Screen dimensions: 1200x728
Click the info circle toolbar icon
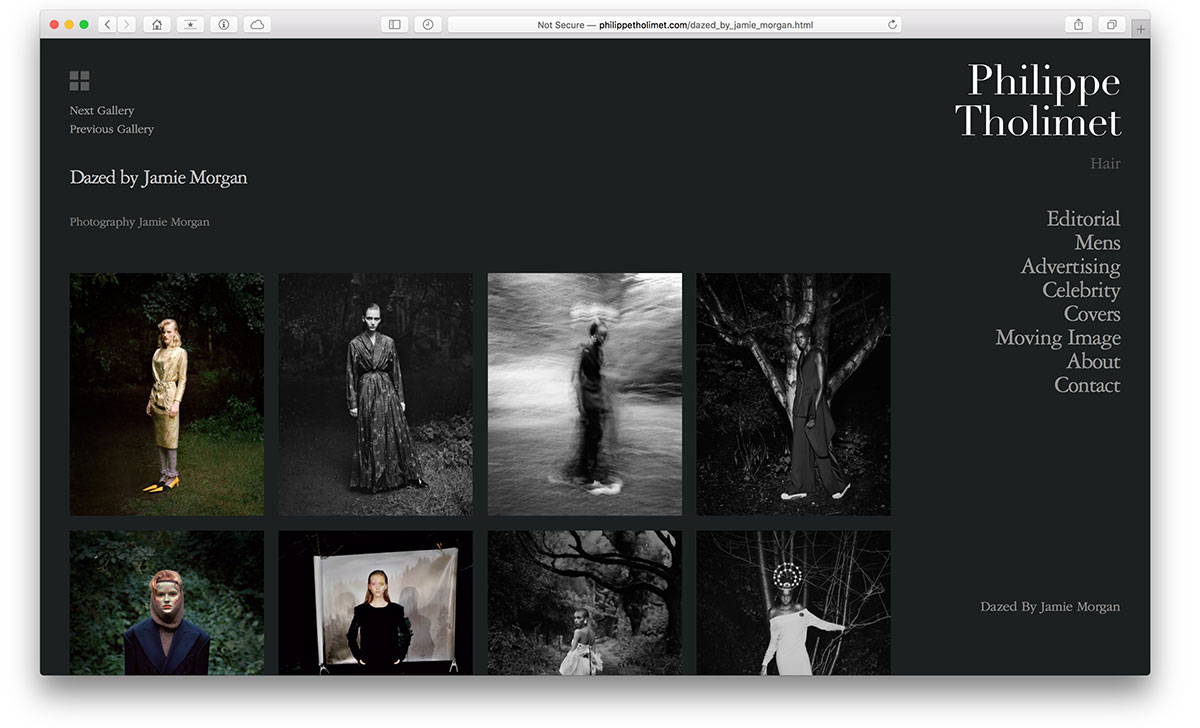pos(224,24)
